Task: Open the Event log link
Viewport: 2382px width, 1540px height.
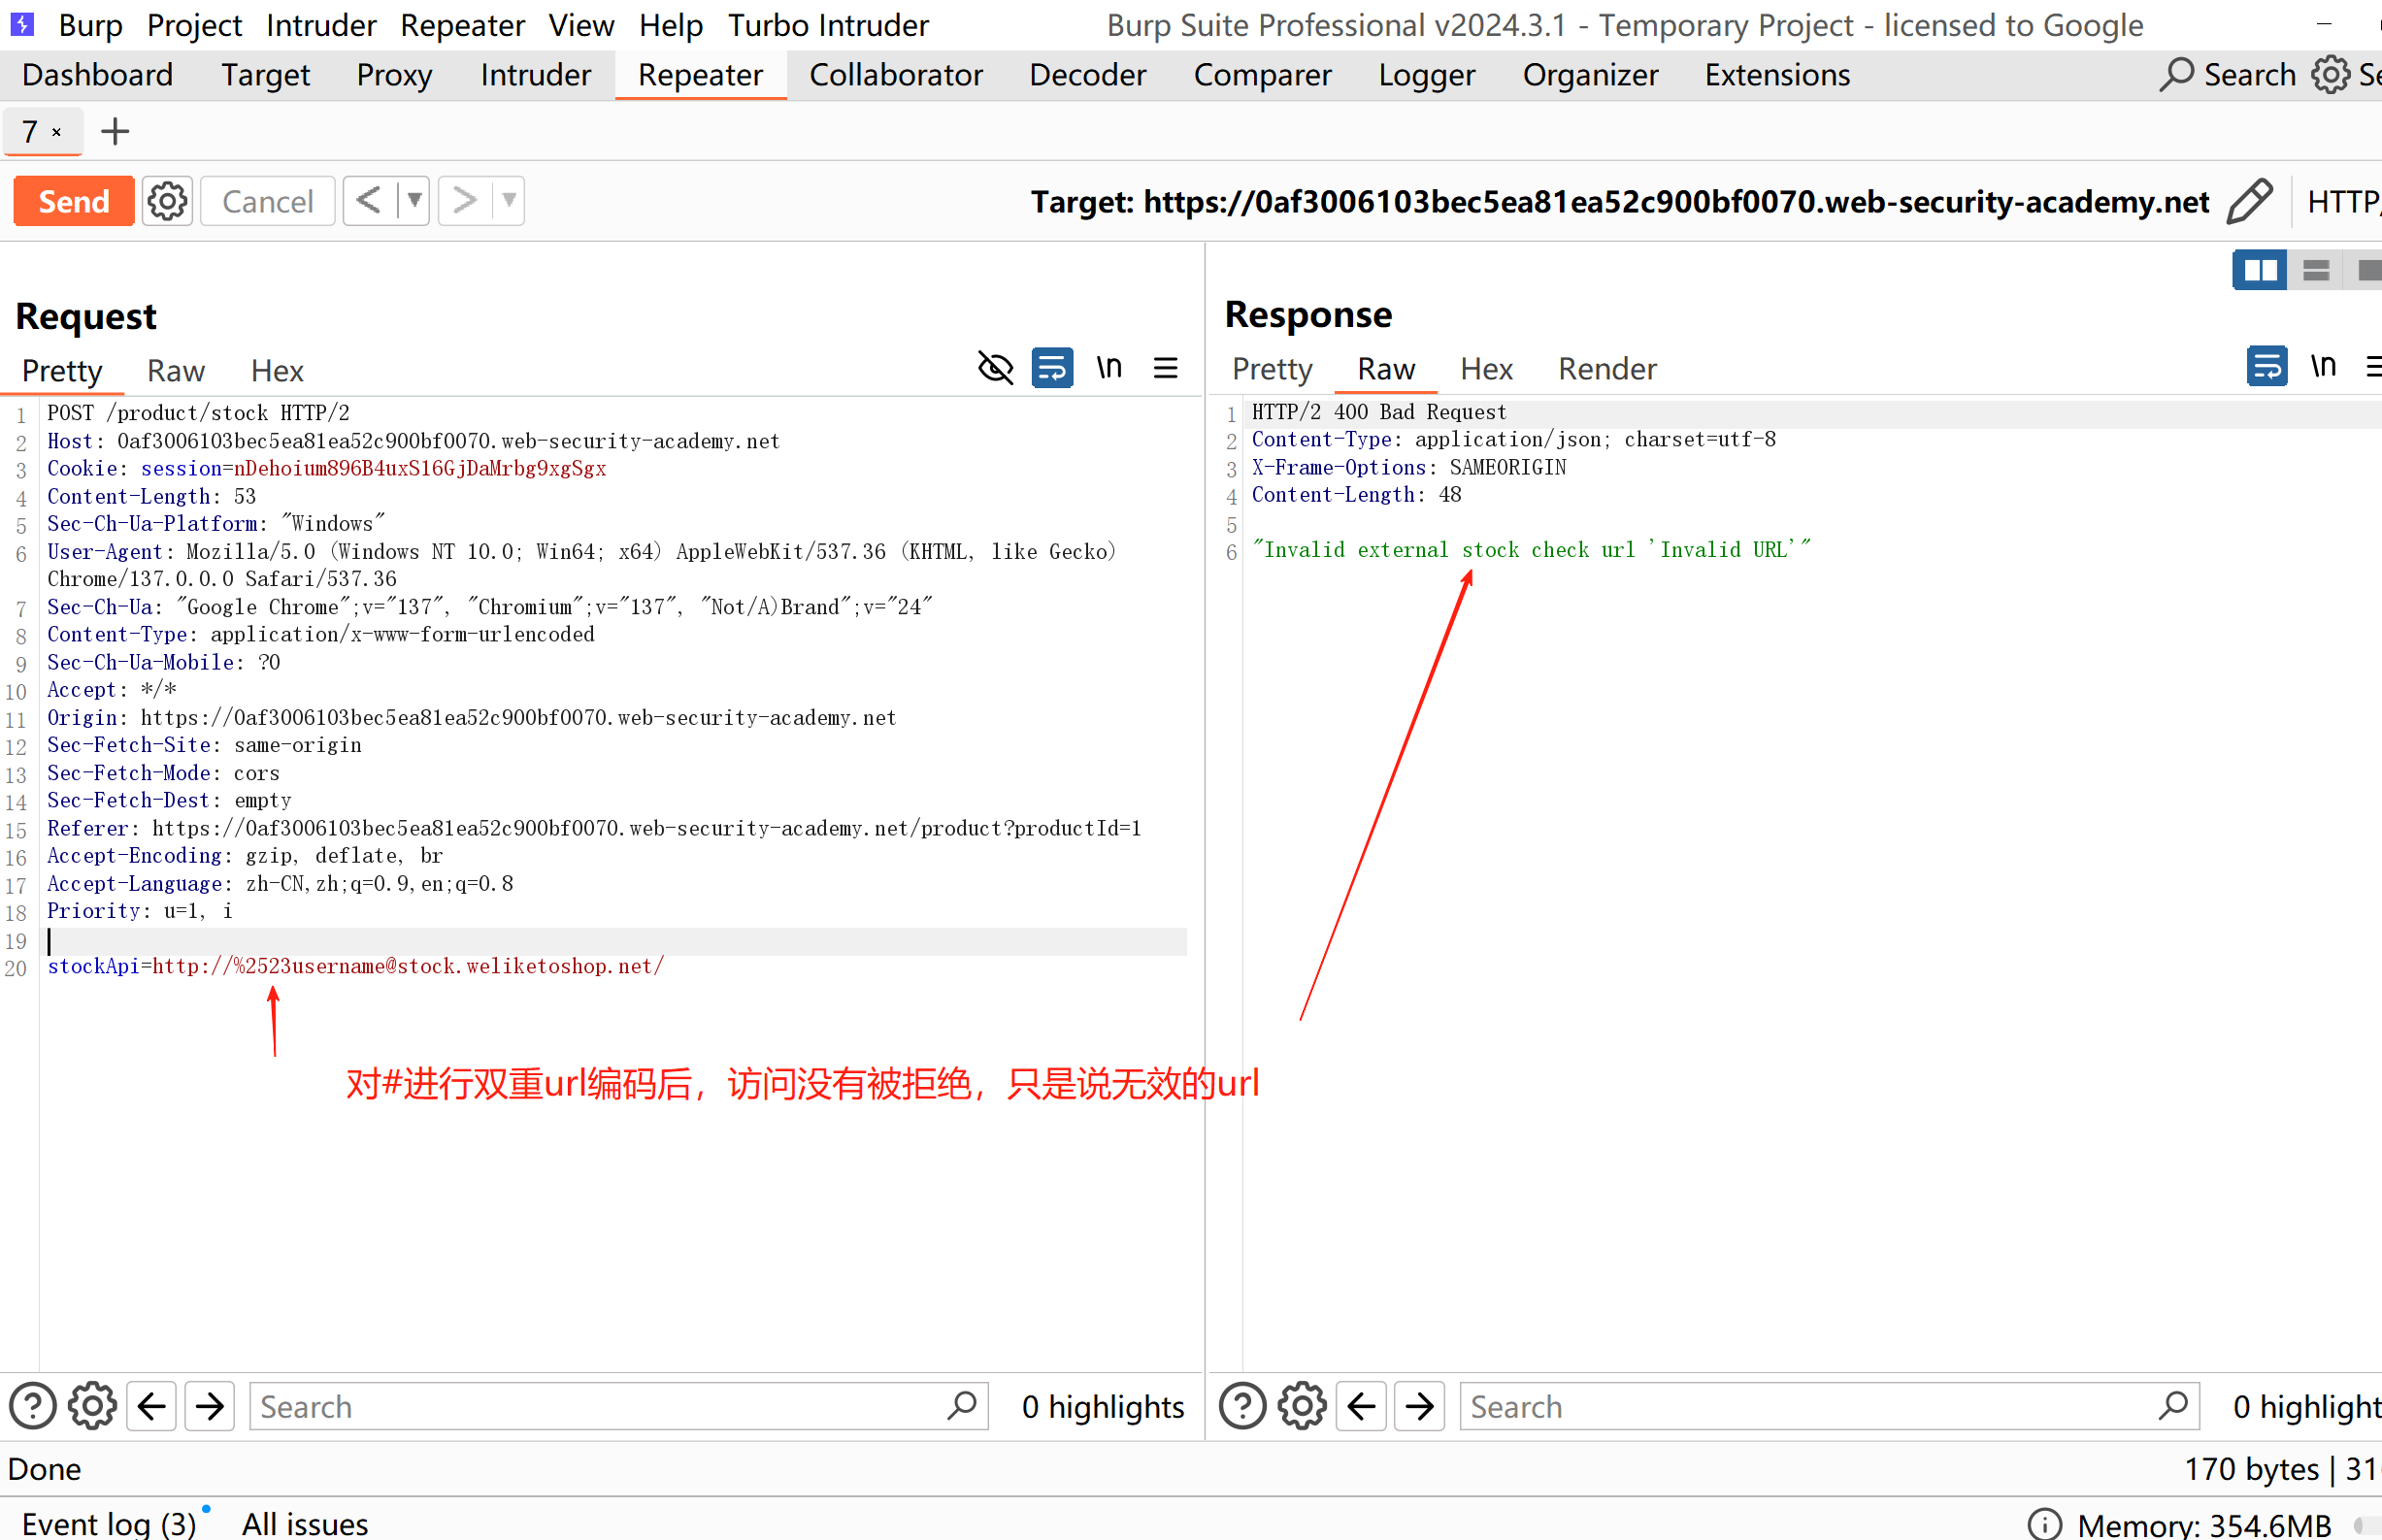Action: [x=109, y=1522]
